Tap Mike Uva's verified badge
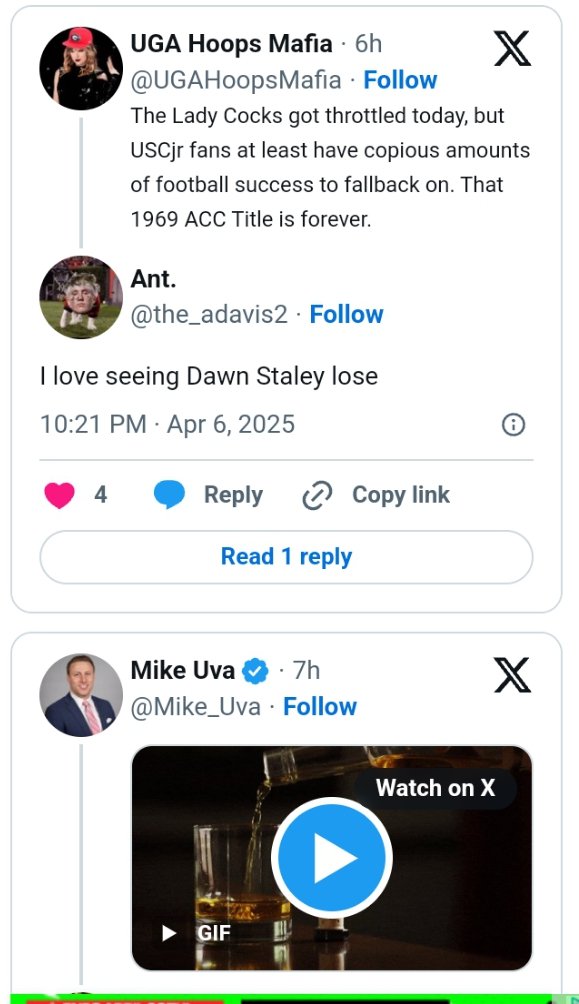 coord(256,670)
